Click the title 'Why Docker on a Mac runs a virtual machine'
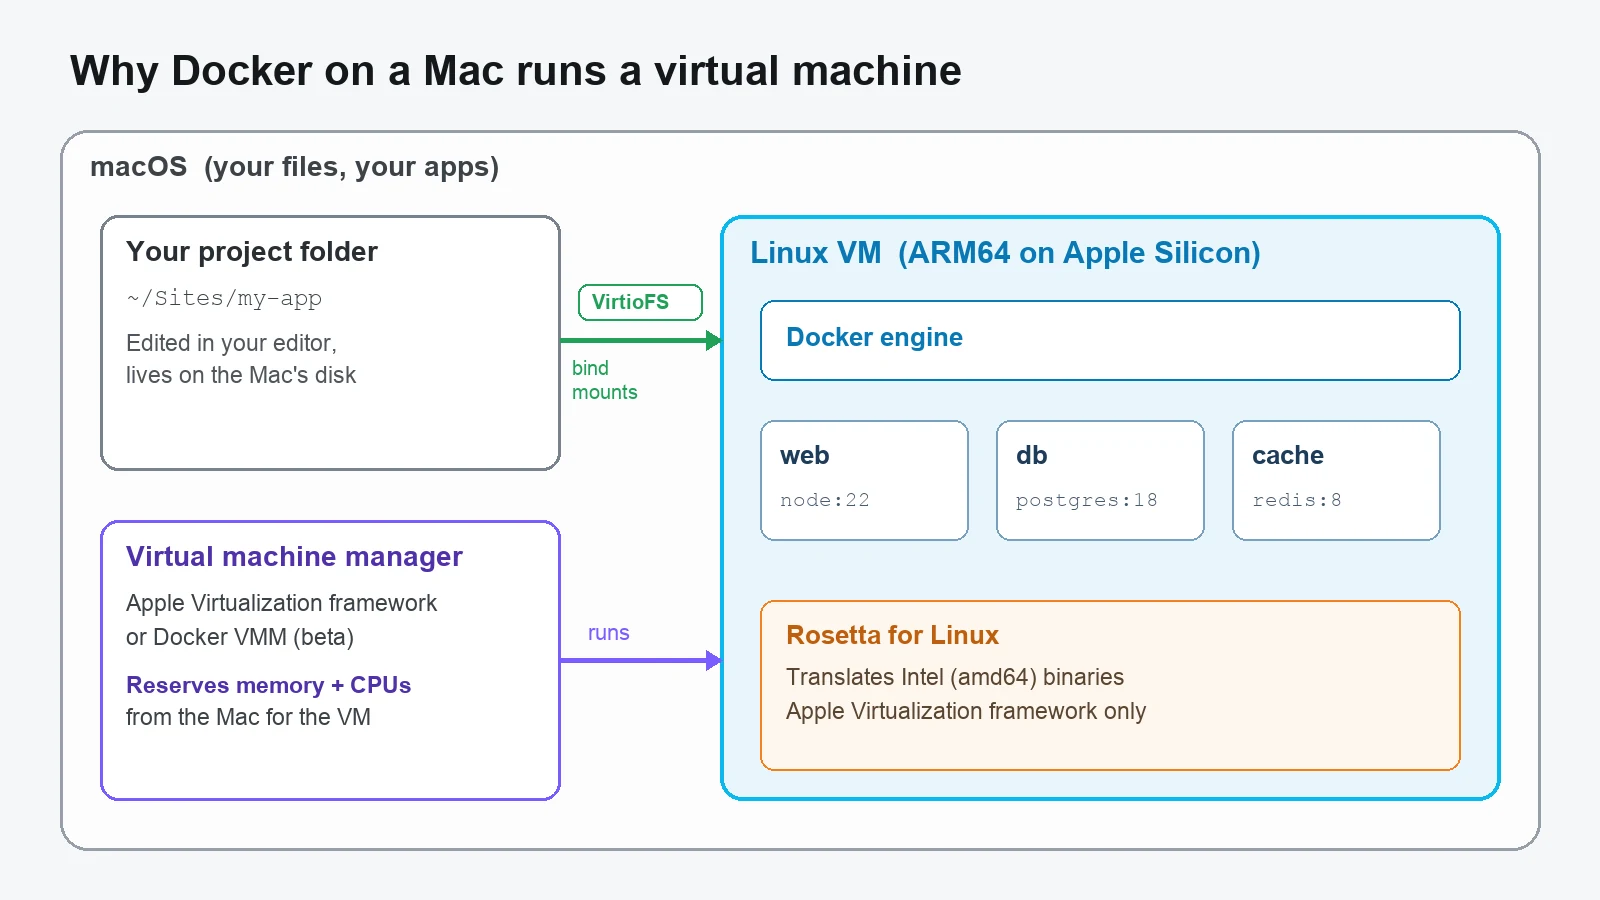The width and height of the screenshot is (1600, 900). 516,72
